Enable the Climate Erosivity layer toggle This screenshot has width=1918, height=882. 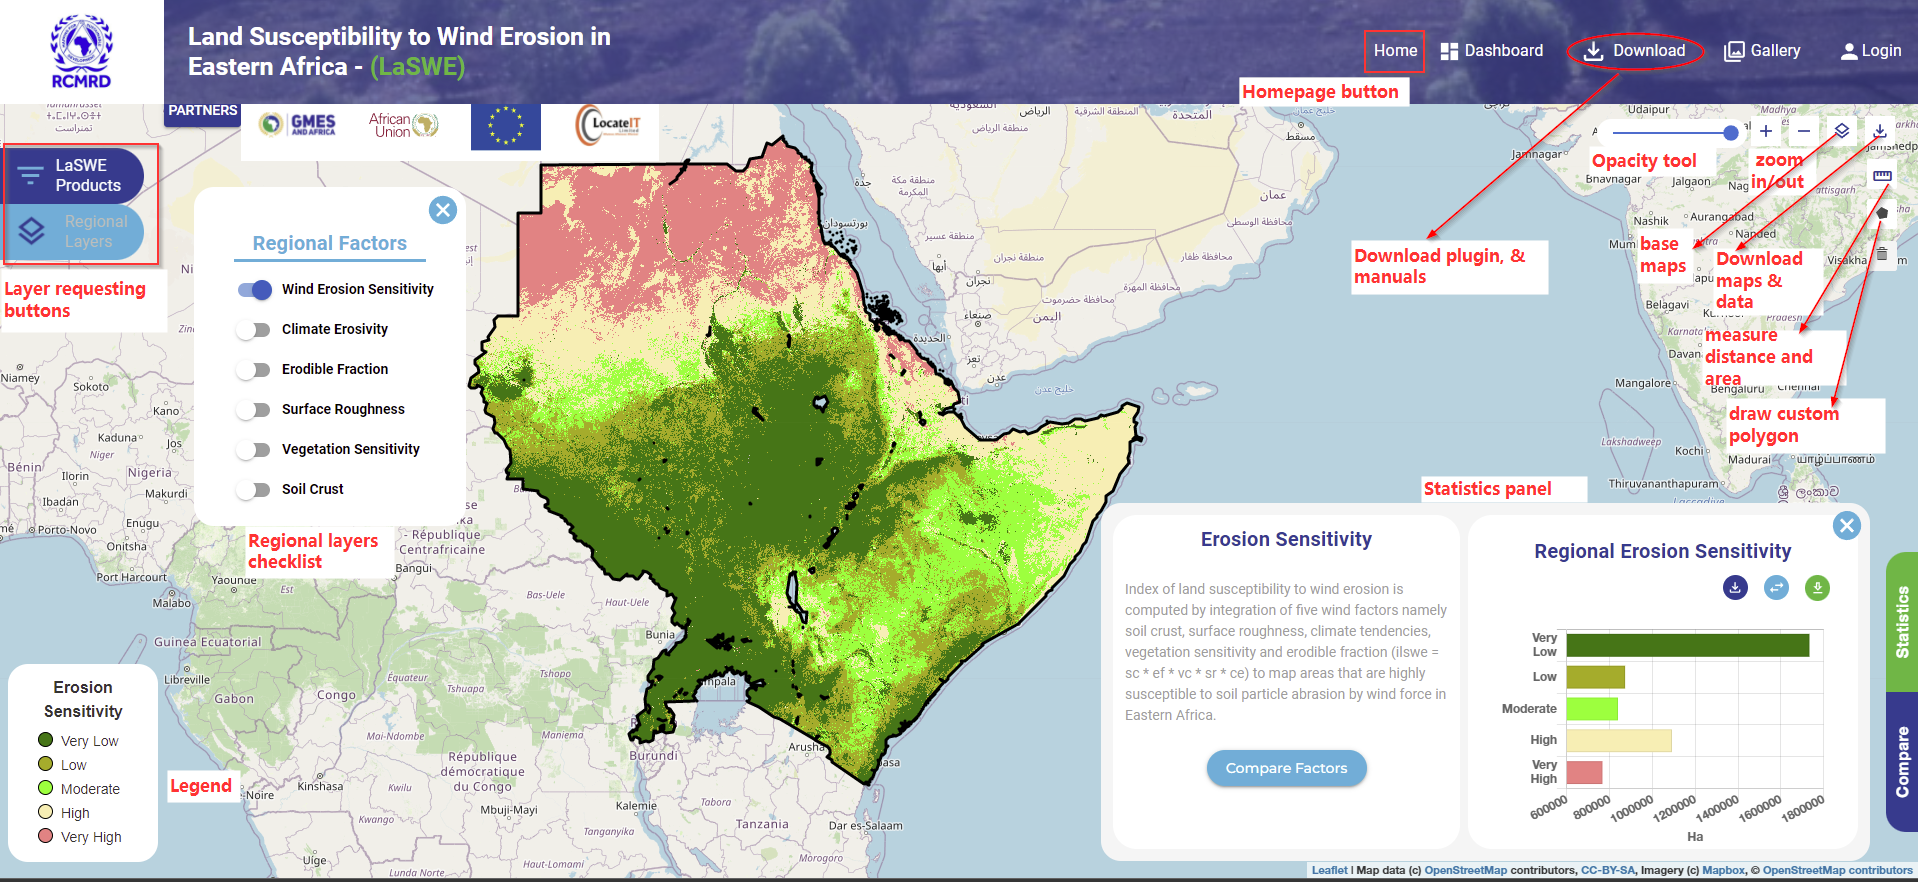[x=255, y=330]
